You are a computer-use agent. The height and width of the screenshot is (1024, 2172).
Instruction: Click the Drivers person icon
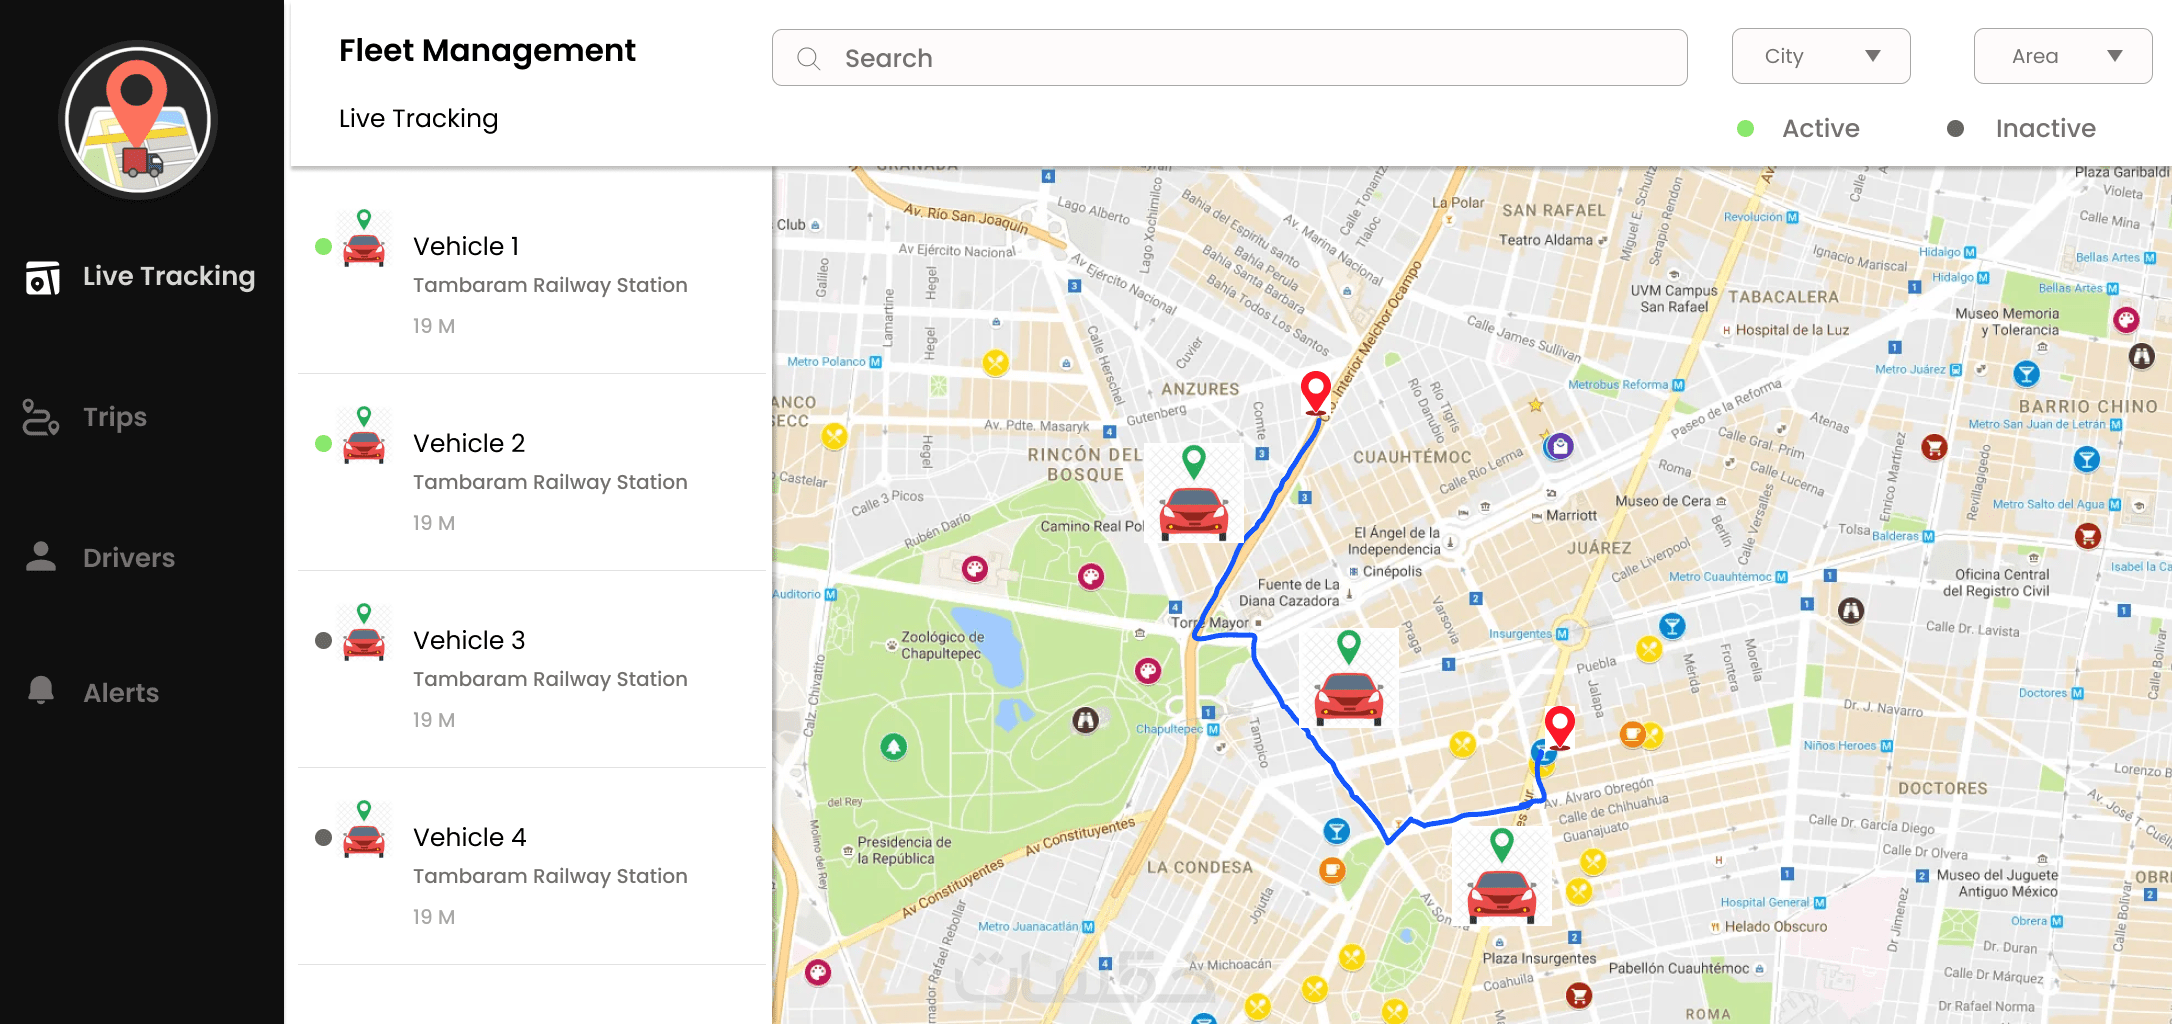[x=41, y=556]
